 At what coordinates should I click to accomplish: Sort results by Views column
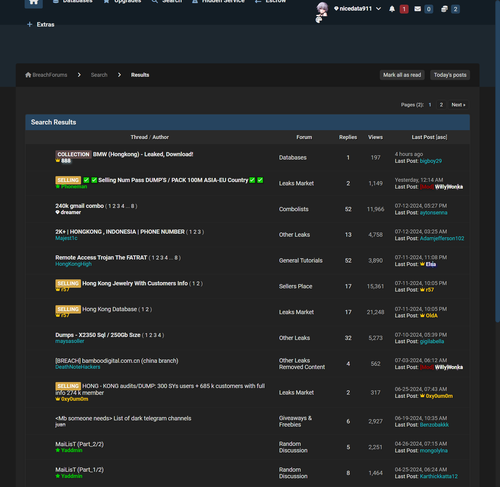375,137
